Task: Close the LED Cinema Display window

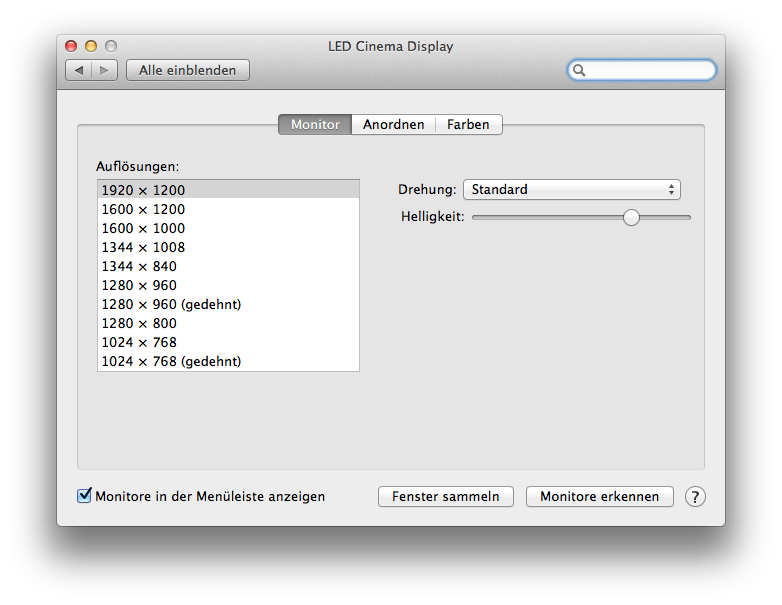Action: pyautogui.click(x=71, y=46)
